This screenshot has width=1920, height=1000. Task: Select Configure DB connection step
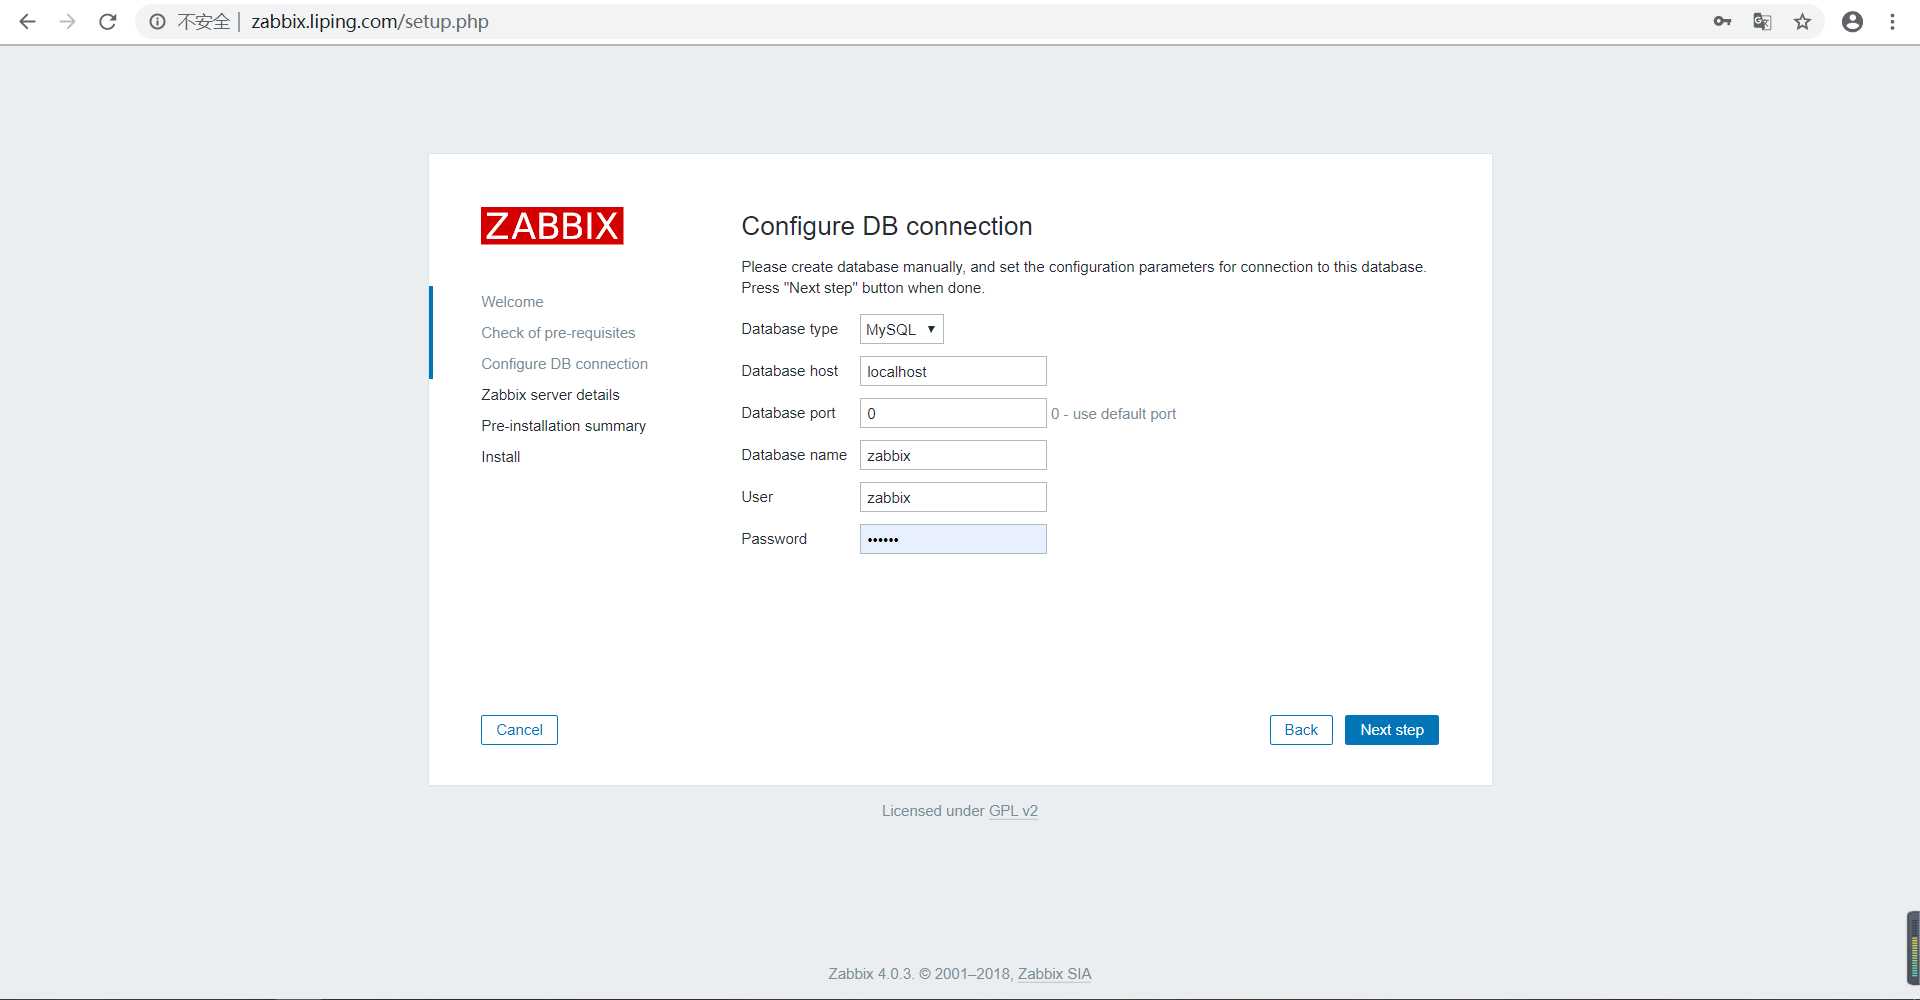(x=564, y=364)
